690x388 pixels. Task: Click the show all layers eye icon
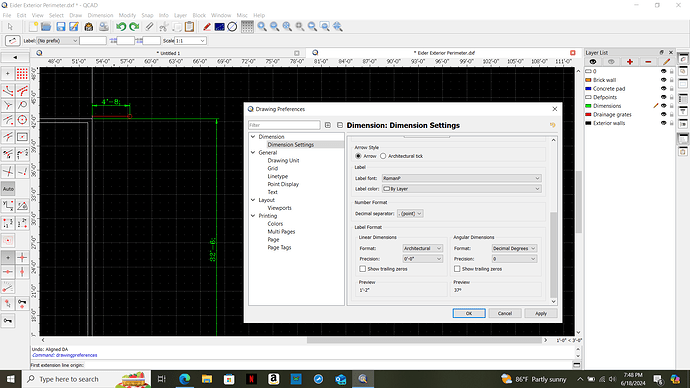pos(593,62)
